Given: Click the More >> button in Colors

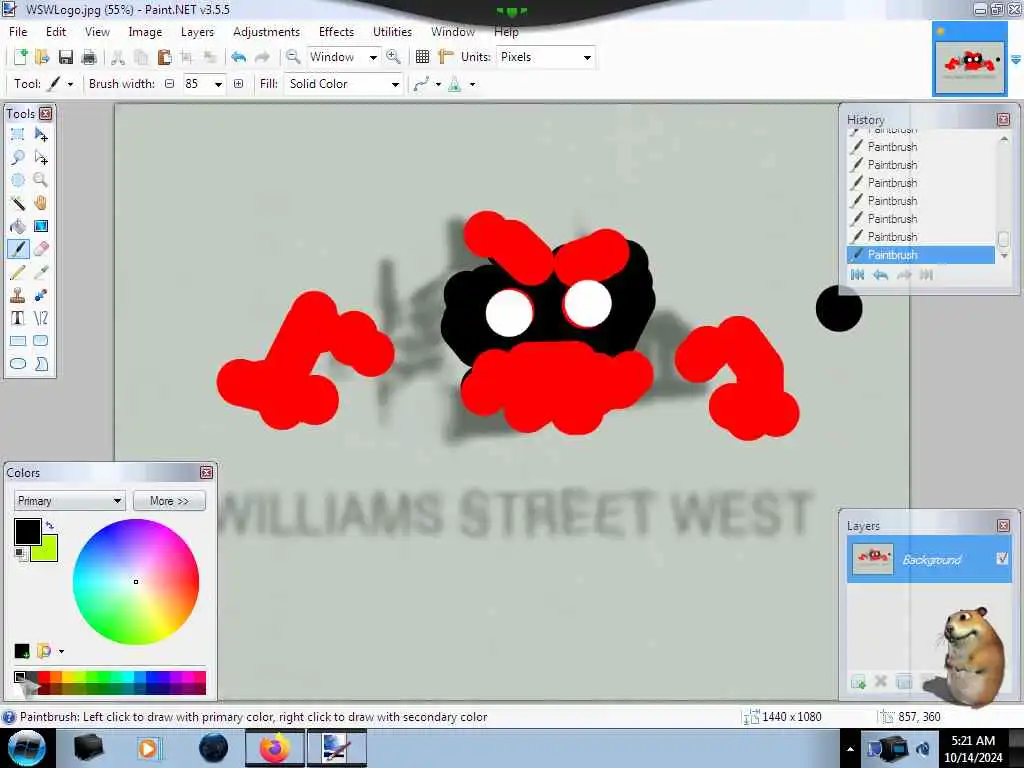Looking at the screenshot, I should pyautogui.click(x=169, y=501).
